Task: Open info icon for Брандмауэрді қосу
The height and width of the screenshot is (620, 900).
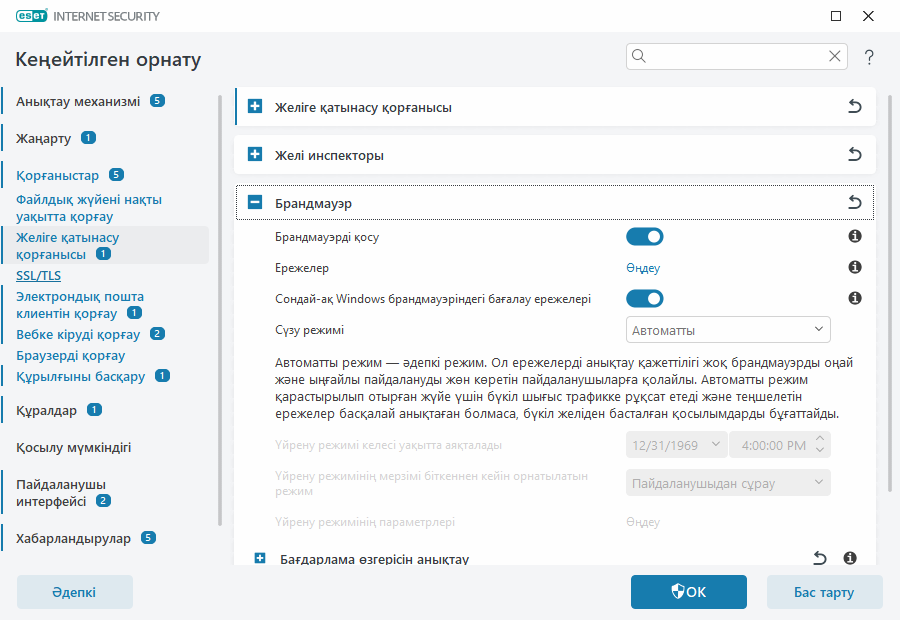Action: pos(854,237)
